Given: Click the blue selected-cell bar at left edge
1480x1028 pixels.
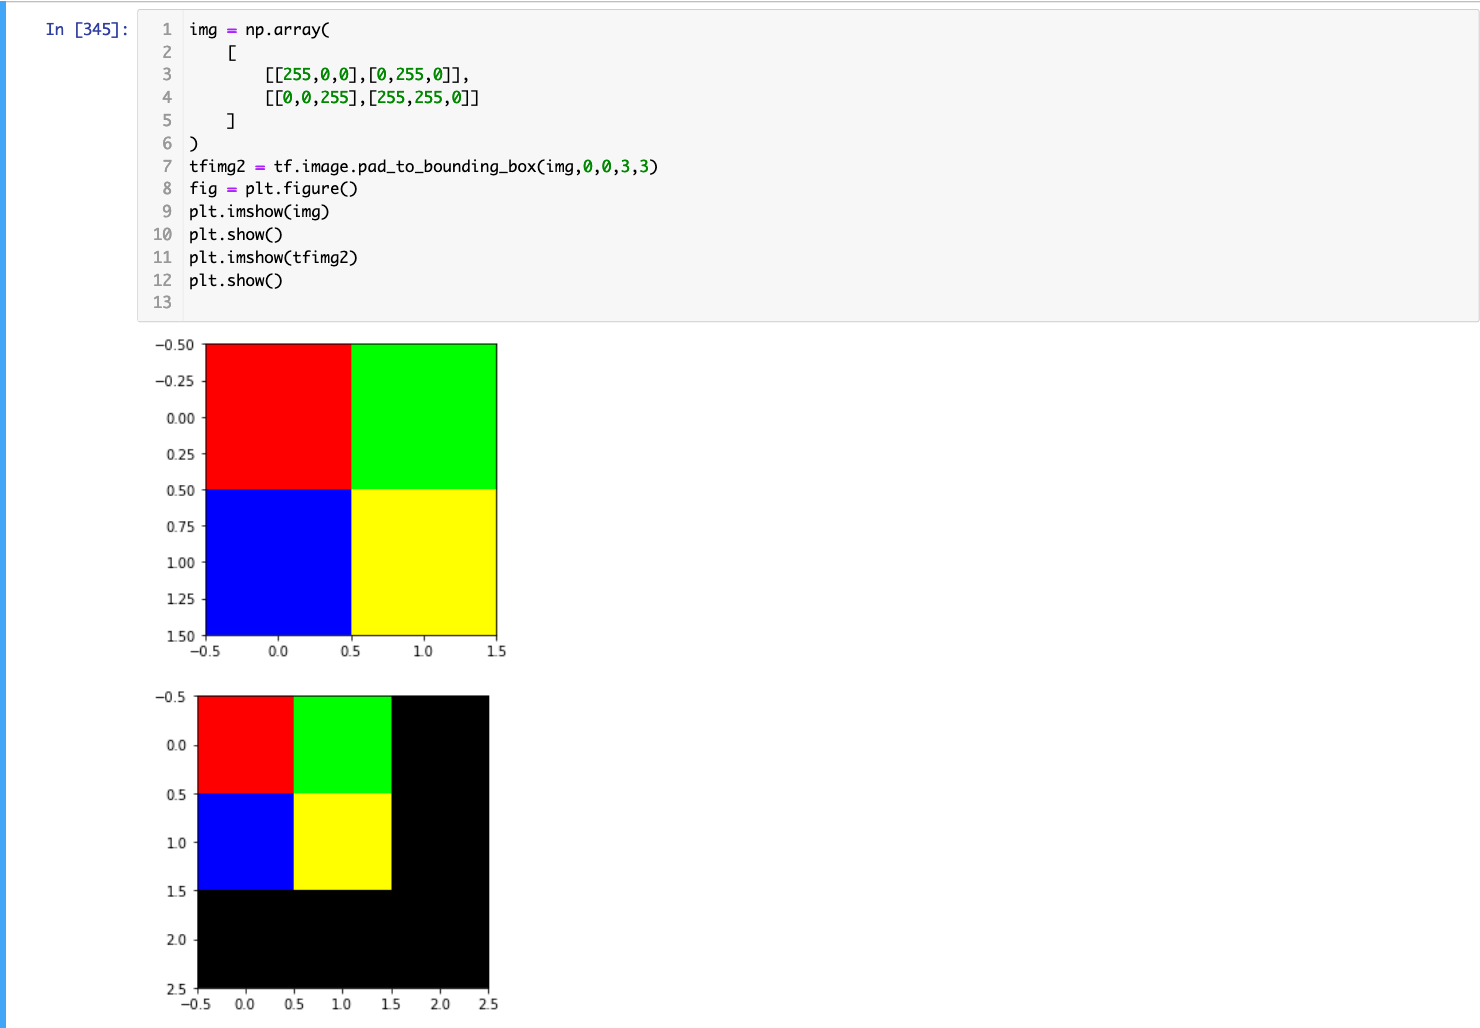Looking at the screenshot, I should 3,514.
